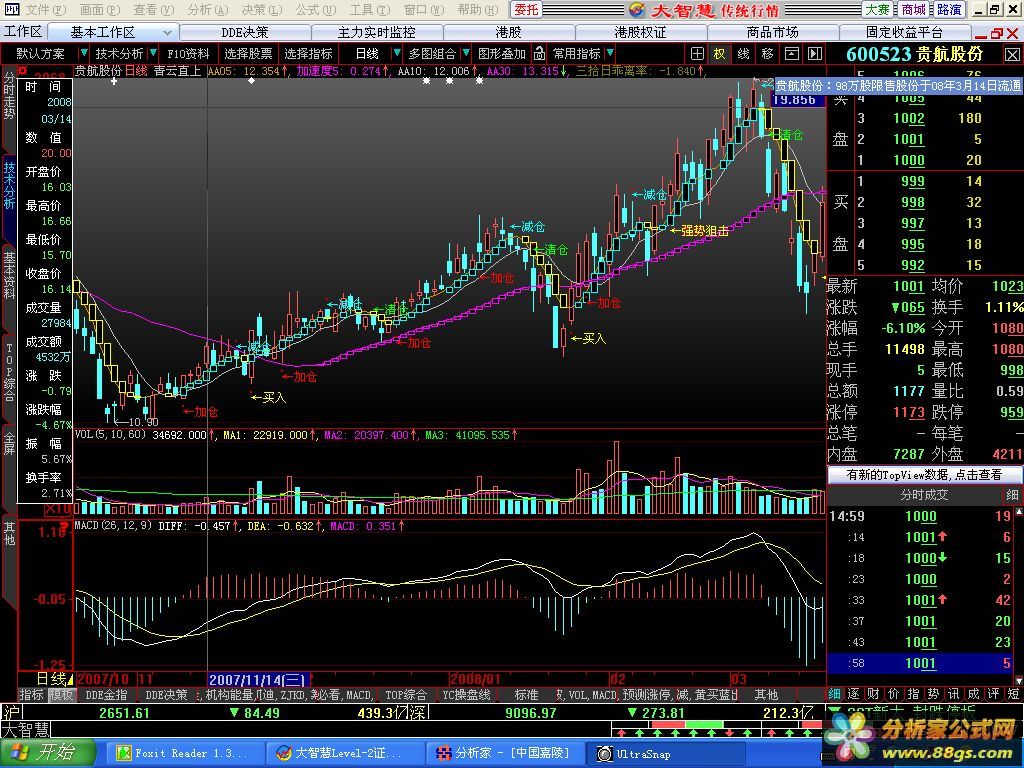The width and height of the screenshot is (1024, 768).
Task: Toggle the 权 adjustment icon
Action: [x=719, y=54]
